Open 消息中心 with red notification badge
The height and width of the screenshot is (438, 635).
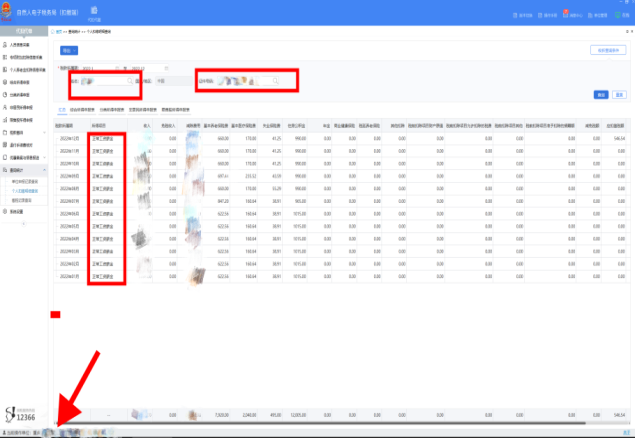(567, 15)
